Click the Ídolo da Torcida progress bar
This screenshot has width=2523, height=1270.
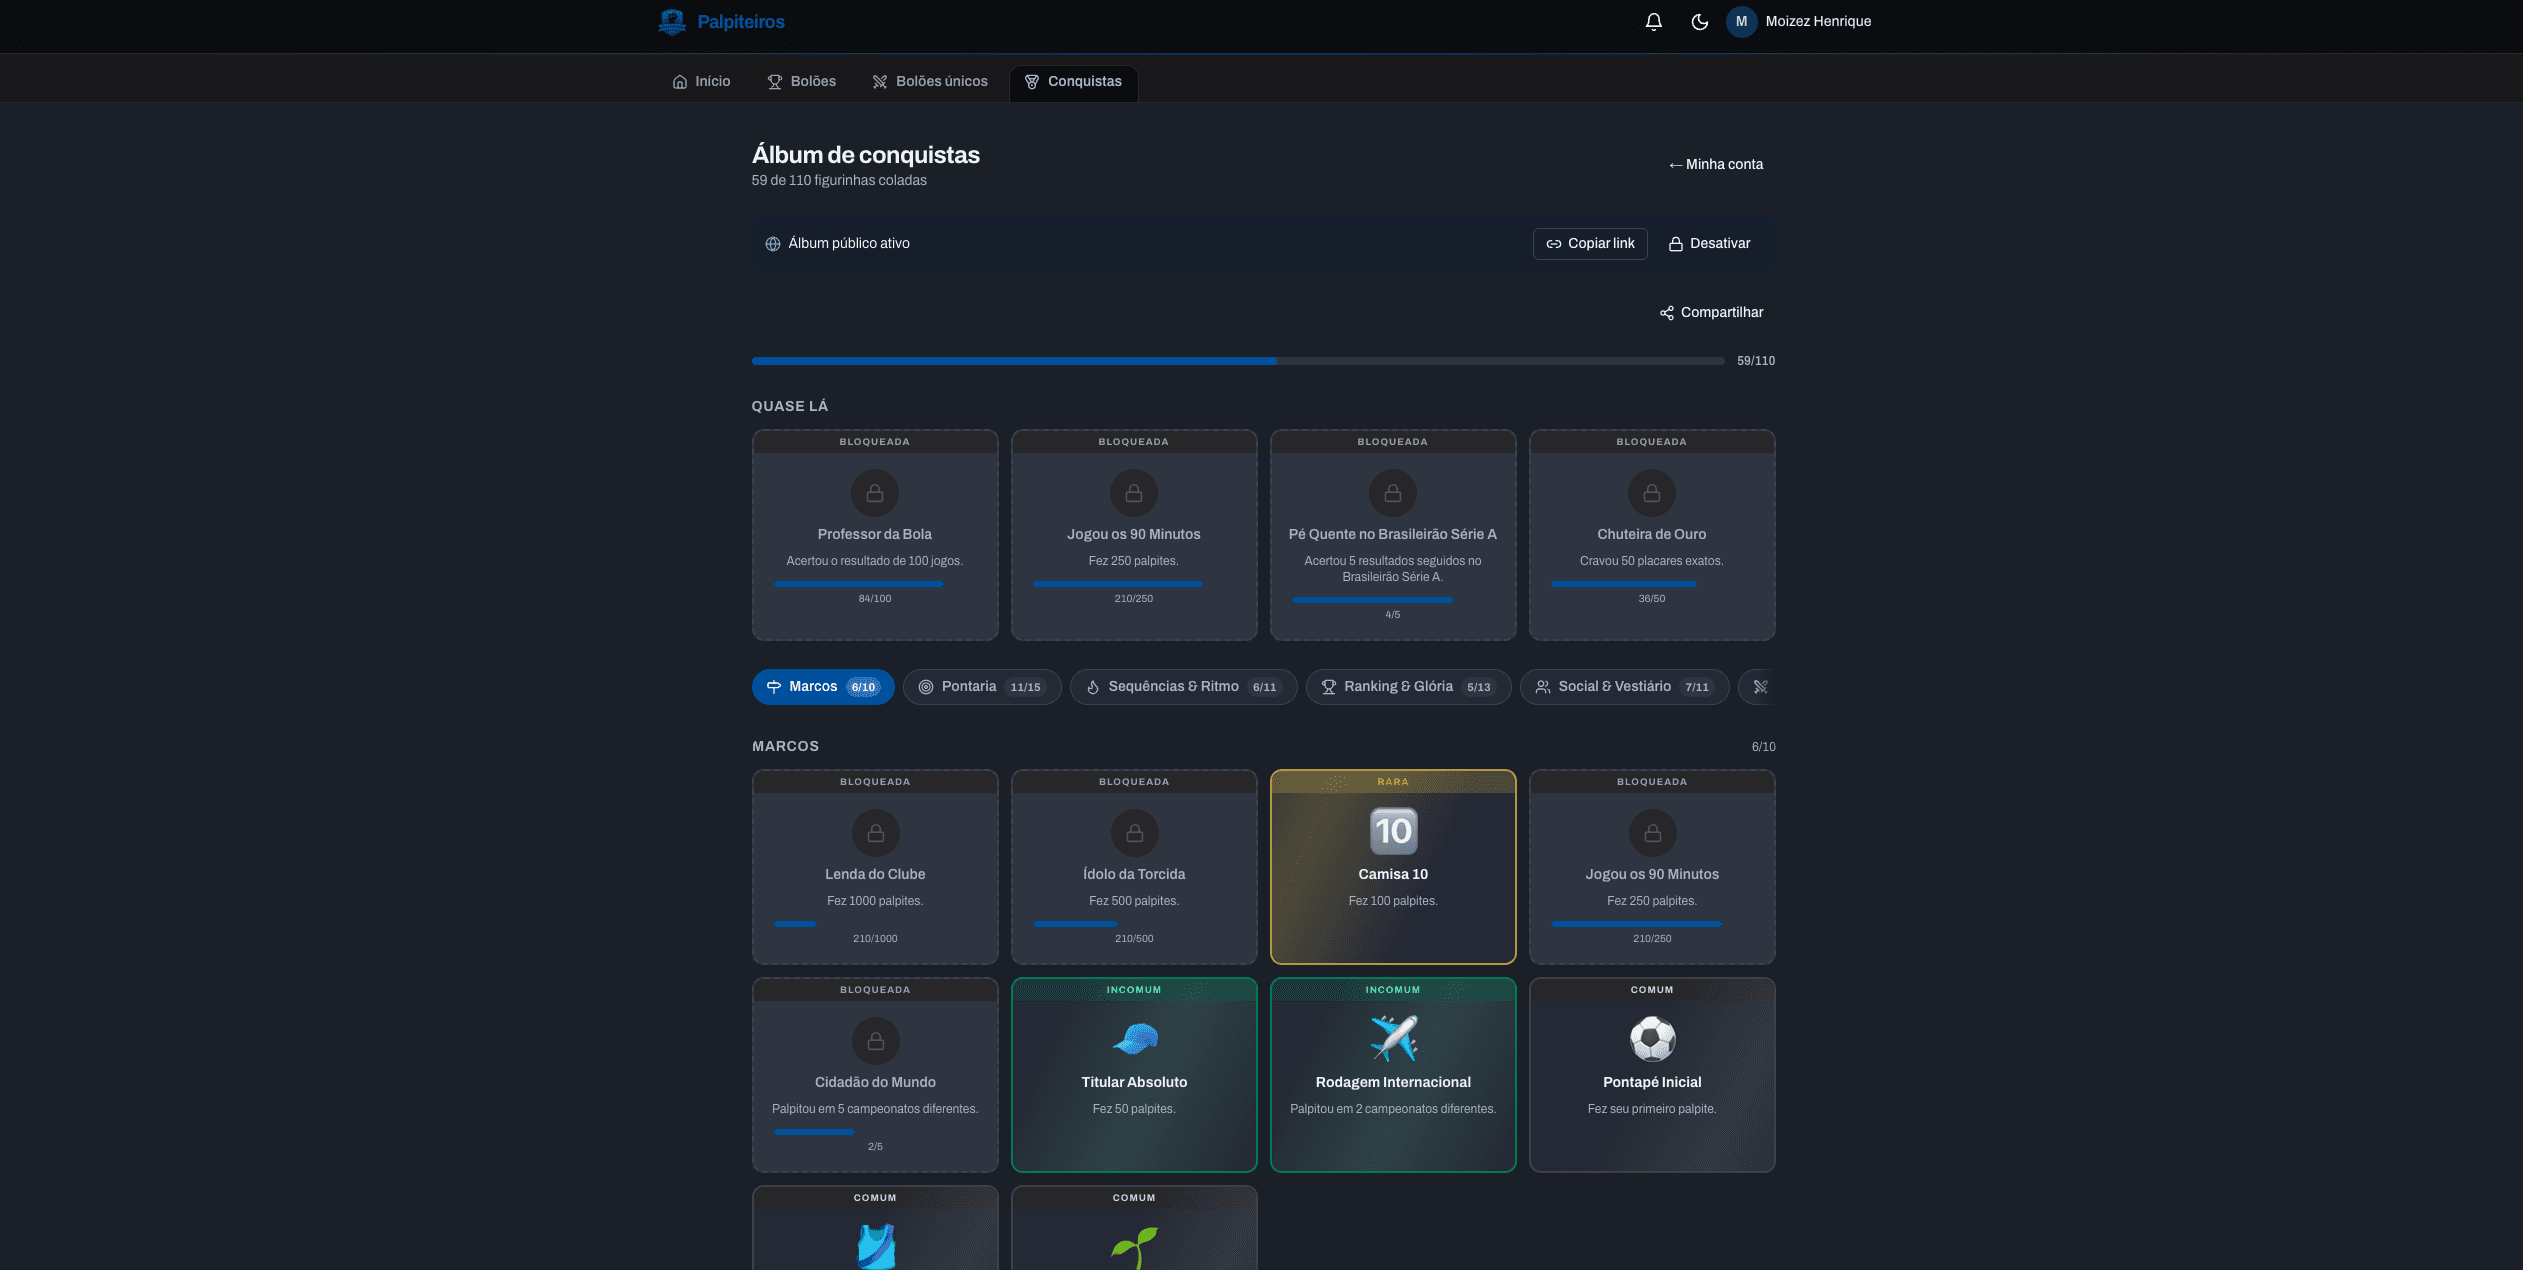point(1134,924)
